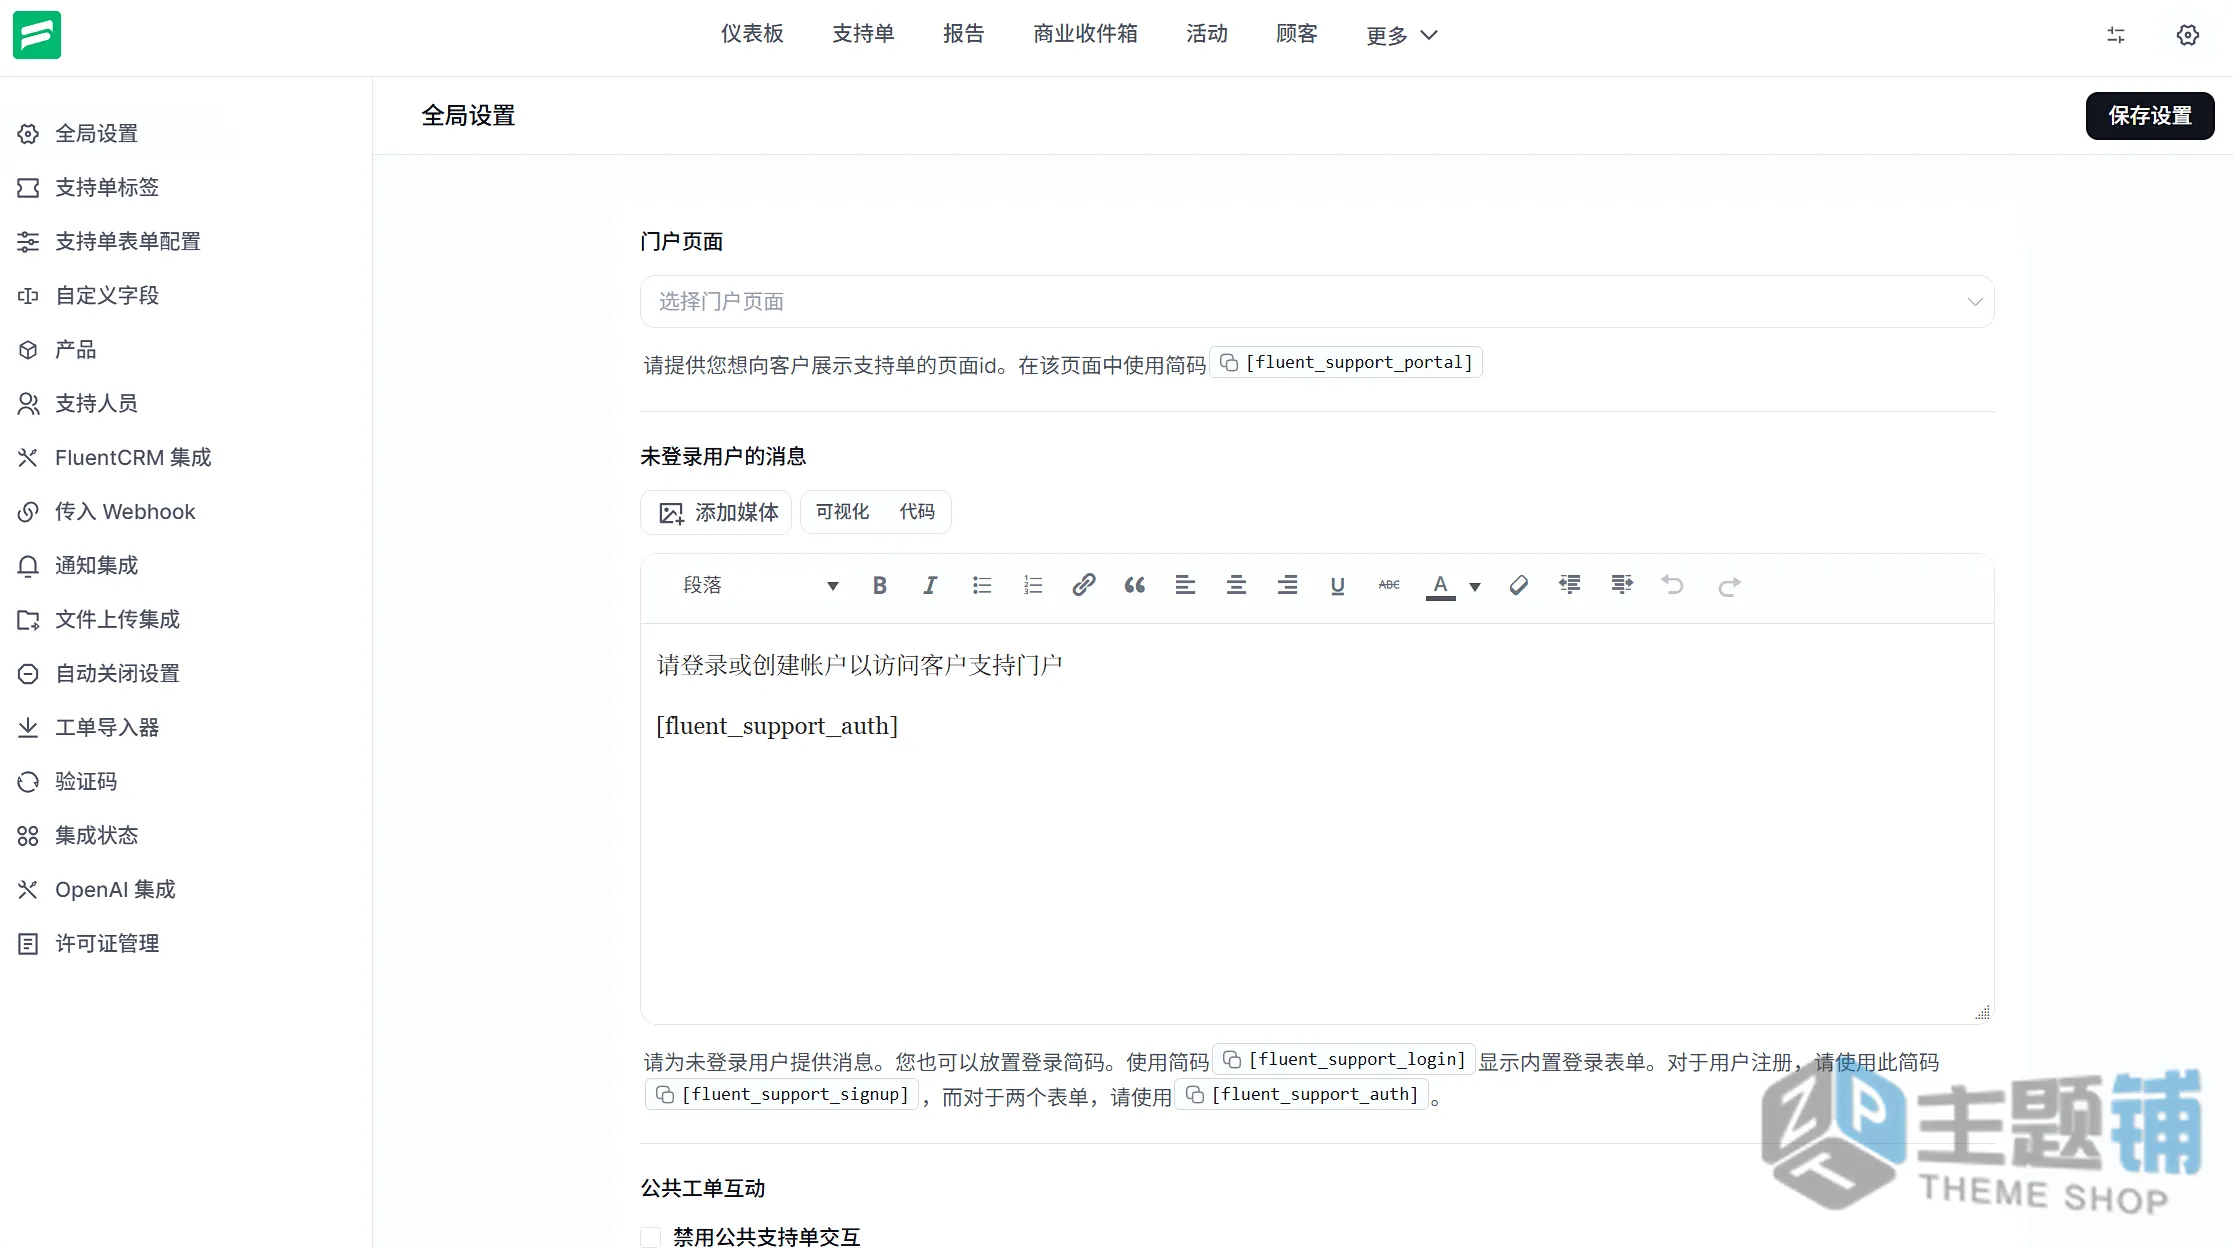Toggle strikethrough ABC formatting
Screen dimensions: 2233x1248
(x=1389, y=586)
